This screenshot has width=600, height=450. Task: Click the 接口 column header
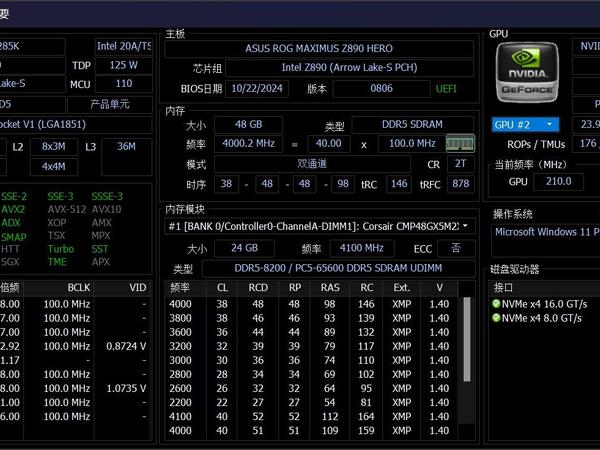click(x=545, y=288)
